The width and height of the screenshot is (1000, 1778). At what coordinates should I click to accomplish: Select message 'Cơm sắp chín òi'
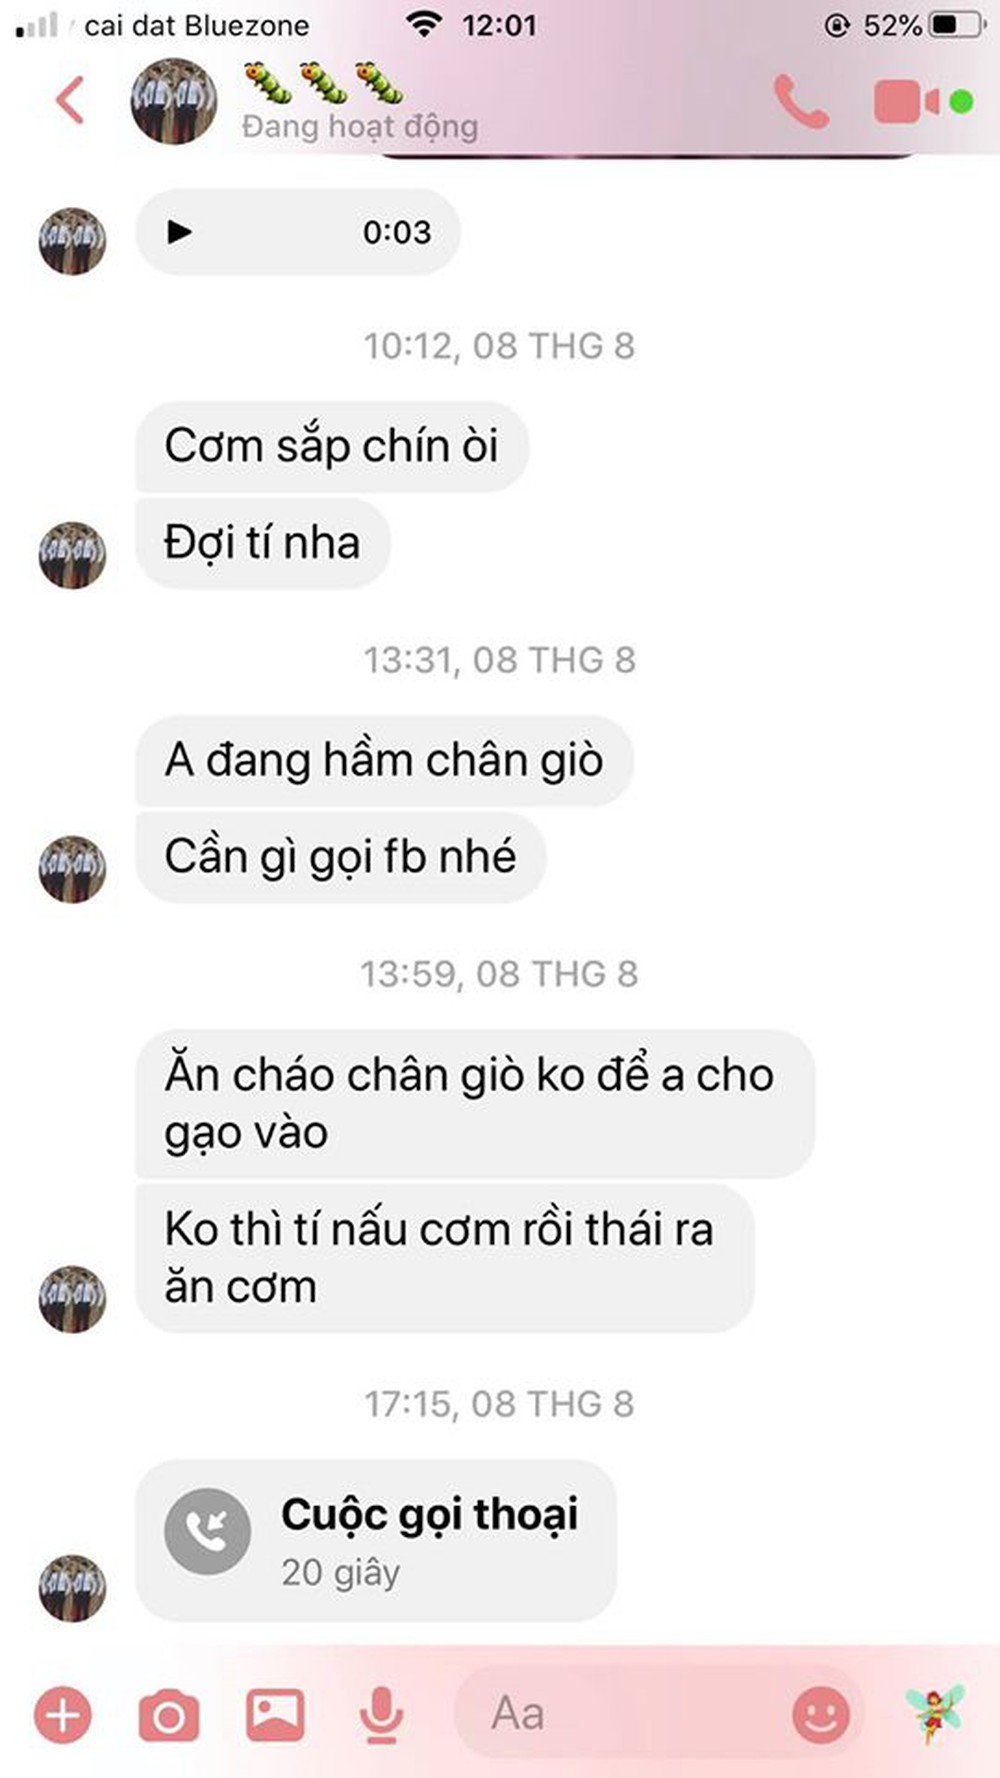[332, 446]
